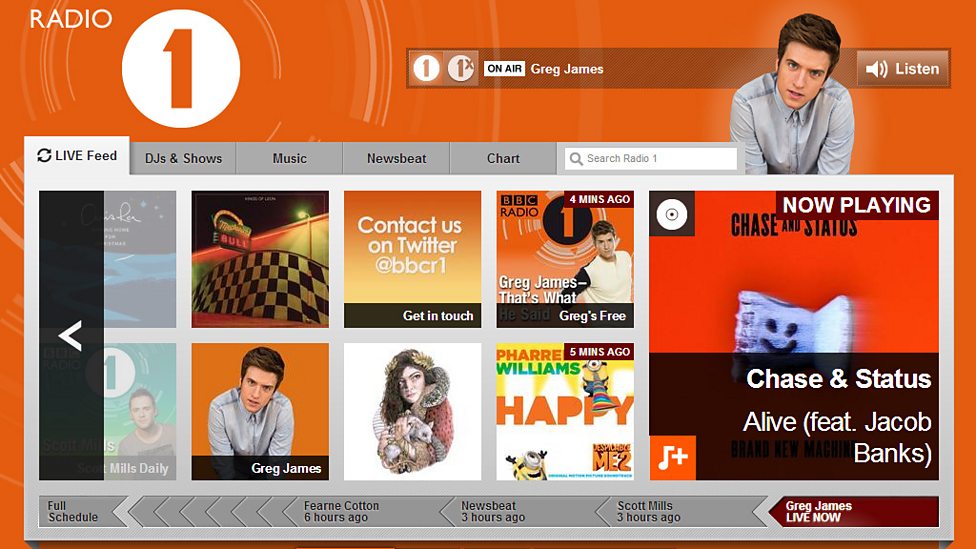The image size is (976, 549).
Task: Switch to the Newsbeat tab
Action: coord(396,158)
